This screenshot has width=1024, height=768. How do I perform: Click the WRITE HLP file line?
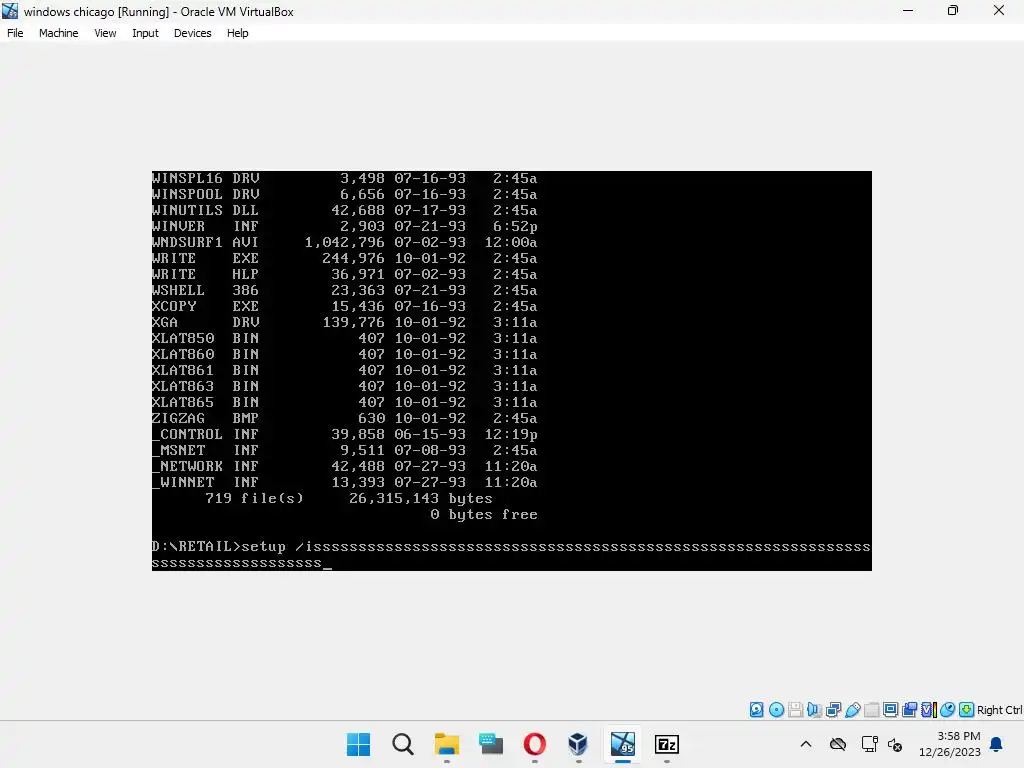point(345,274)
